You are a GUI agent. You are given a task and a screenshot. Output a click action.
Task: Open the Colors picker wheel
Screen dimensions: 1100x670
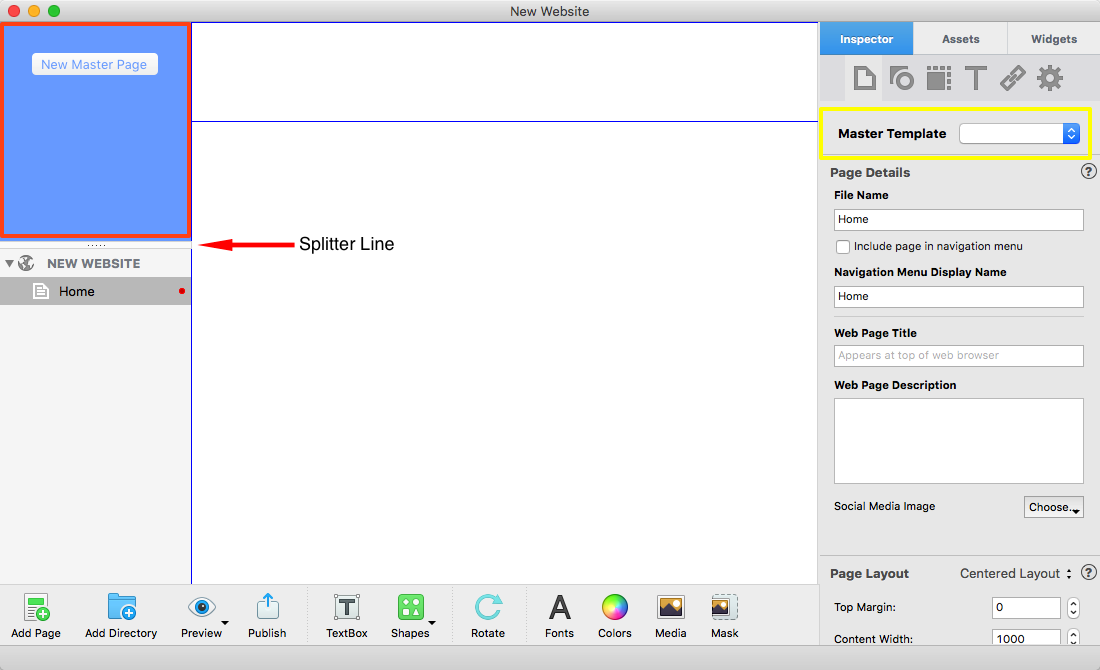coord(614,608)
